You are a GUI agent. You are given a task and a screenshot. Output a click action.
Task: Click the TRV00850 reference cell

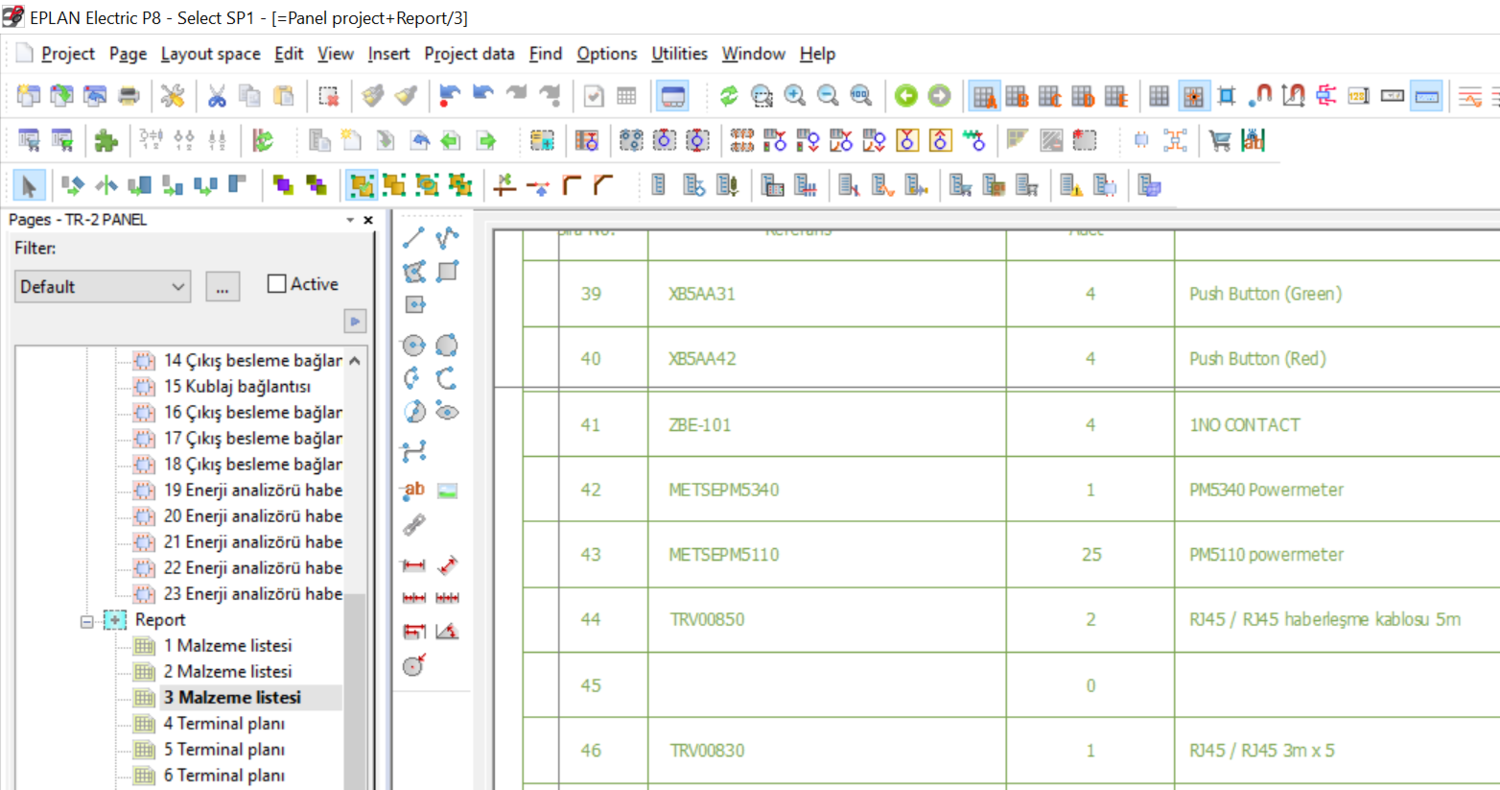click(827, 620)
